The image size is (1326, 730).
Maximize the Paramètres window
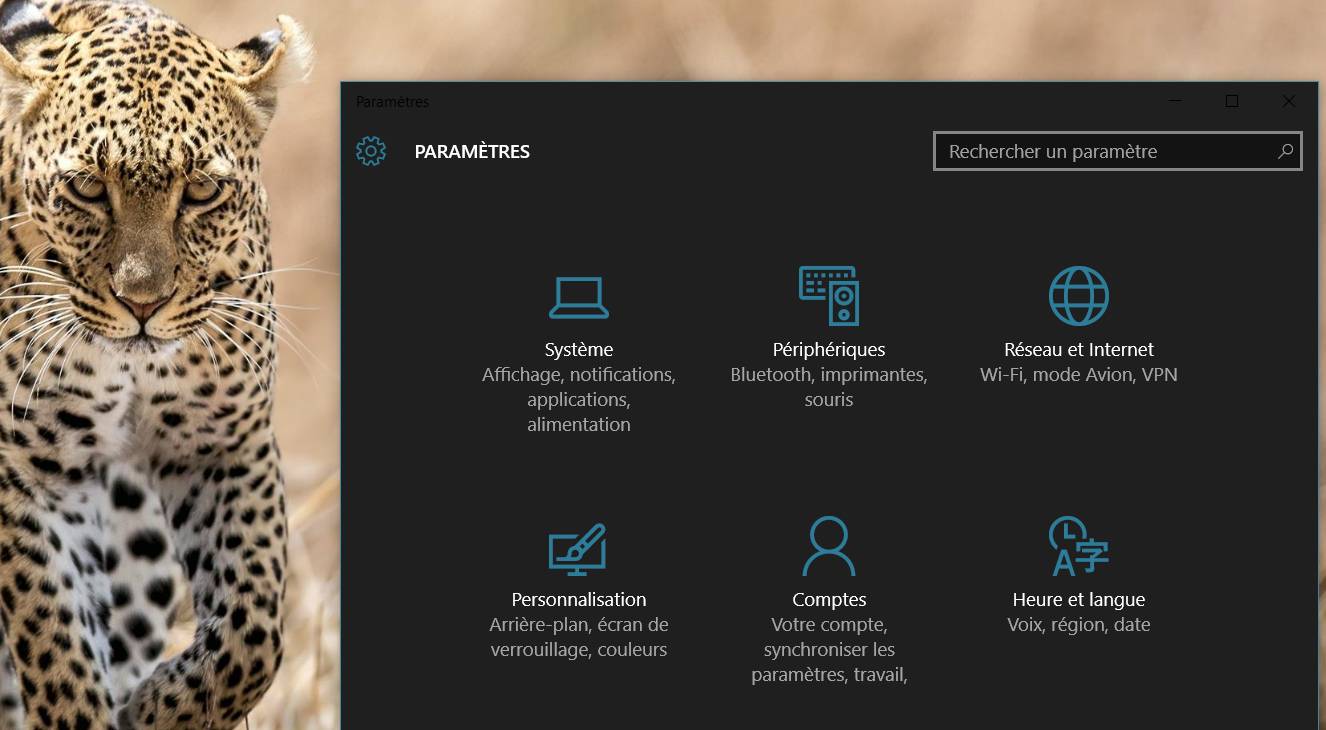[x=1232, y=101]
